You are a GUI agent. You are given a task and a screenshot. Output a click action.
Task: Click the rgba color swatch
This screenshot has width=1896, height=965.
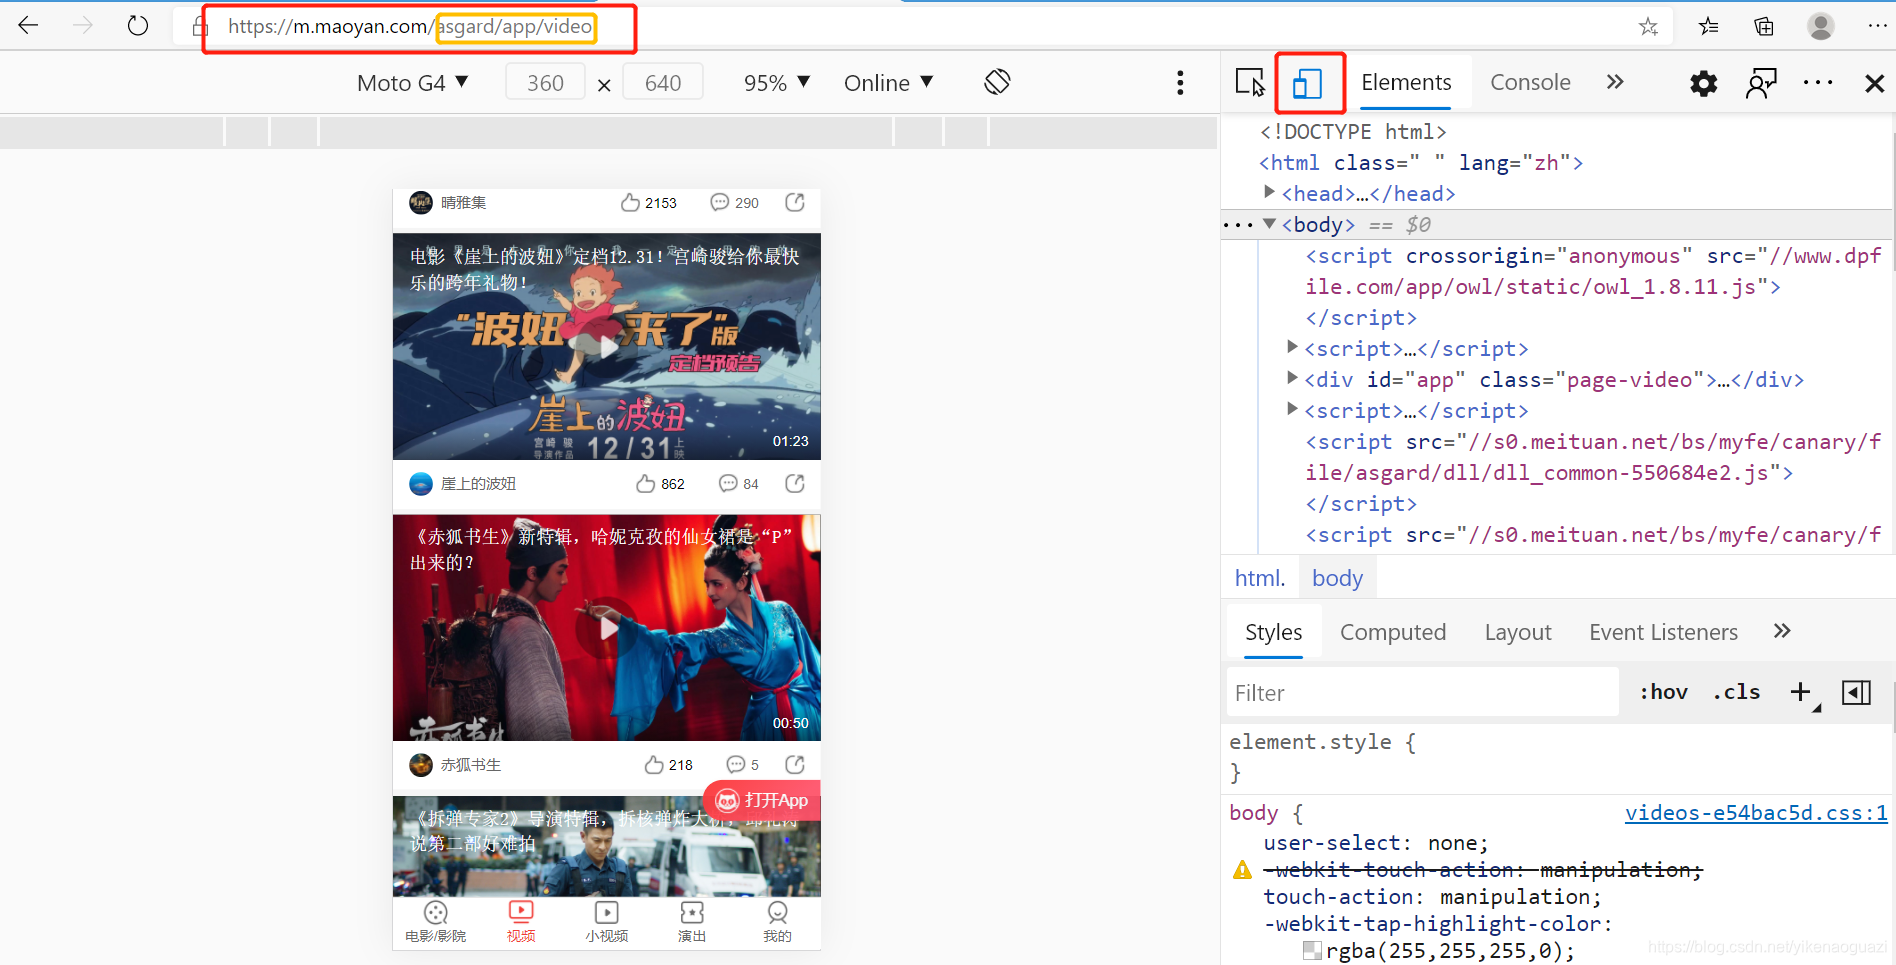pos(1312,951)
